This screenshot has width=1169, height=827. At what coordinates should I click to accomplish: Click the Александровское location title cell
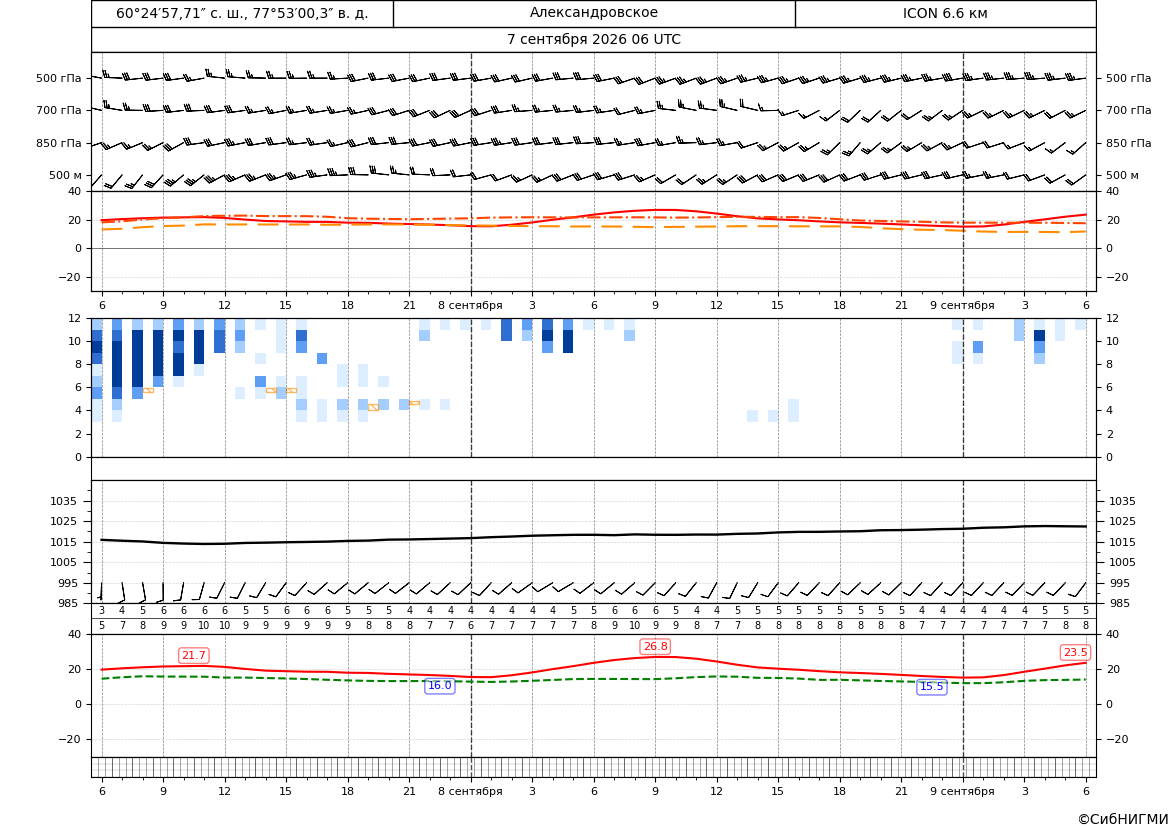click(x=594, y=13)
